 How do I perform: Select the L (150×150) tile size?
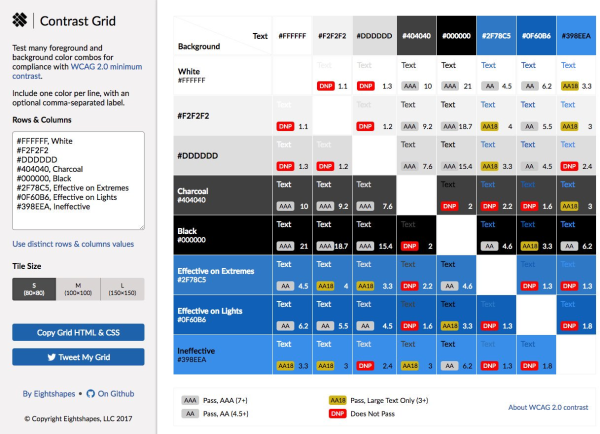[122, 289]
